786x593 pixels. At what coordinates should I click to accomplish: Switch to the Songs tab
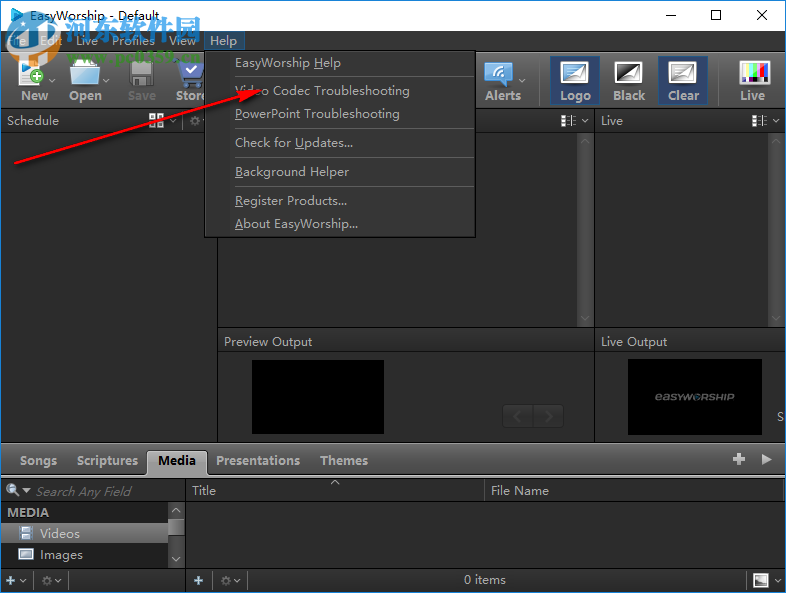38,461
